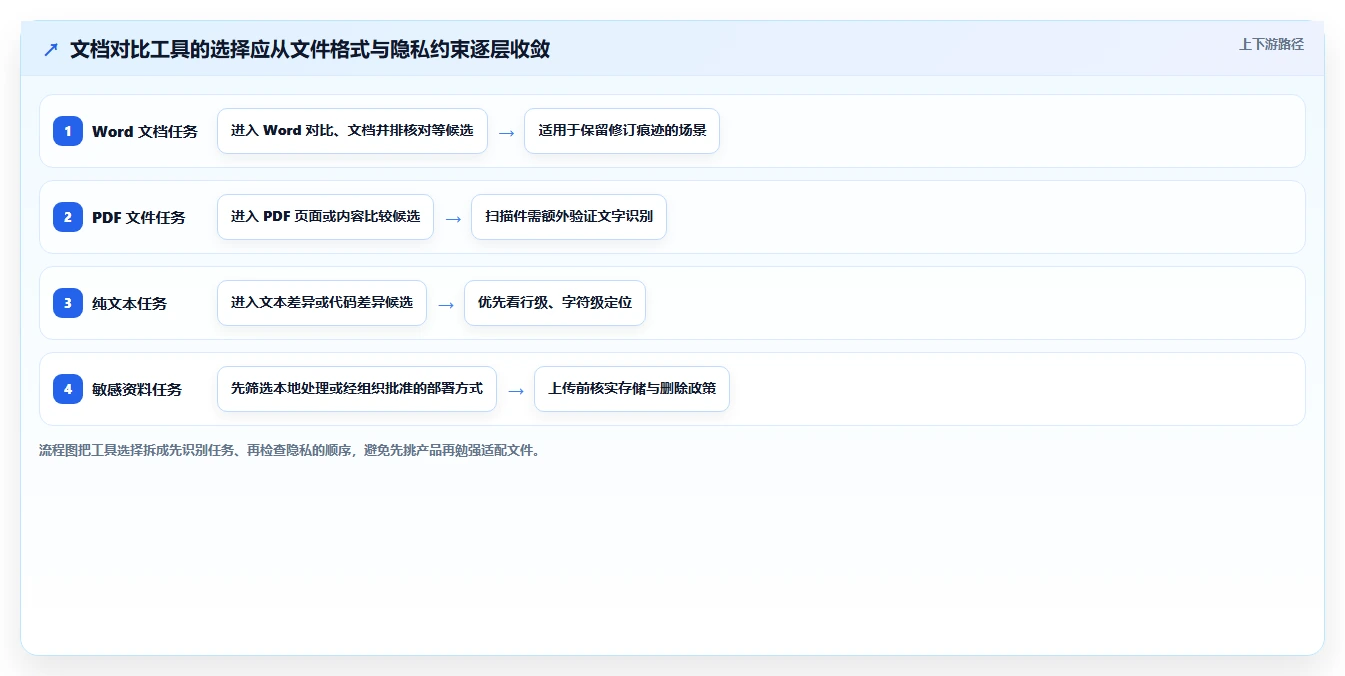This screenshot has width=1345, height=676.
Task: Select the 上下游路径 label
Action: 1271,44
